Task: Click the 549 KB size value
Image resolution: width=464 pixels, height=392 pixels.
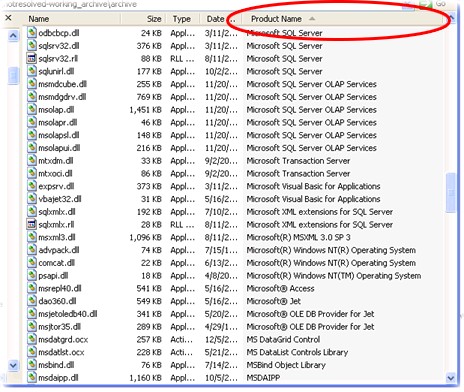Action: [x=149, y=301]
